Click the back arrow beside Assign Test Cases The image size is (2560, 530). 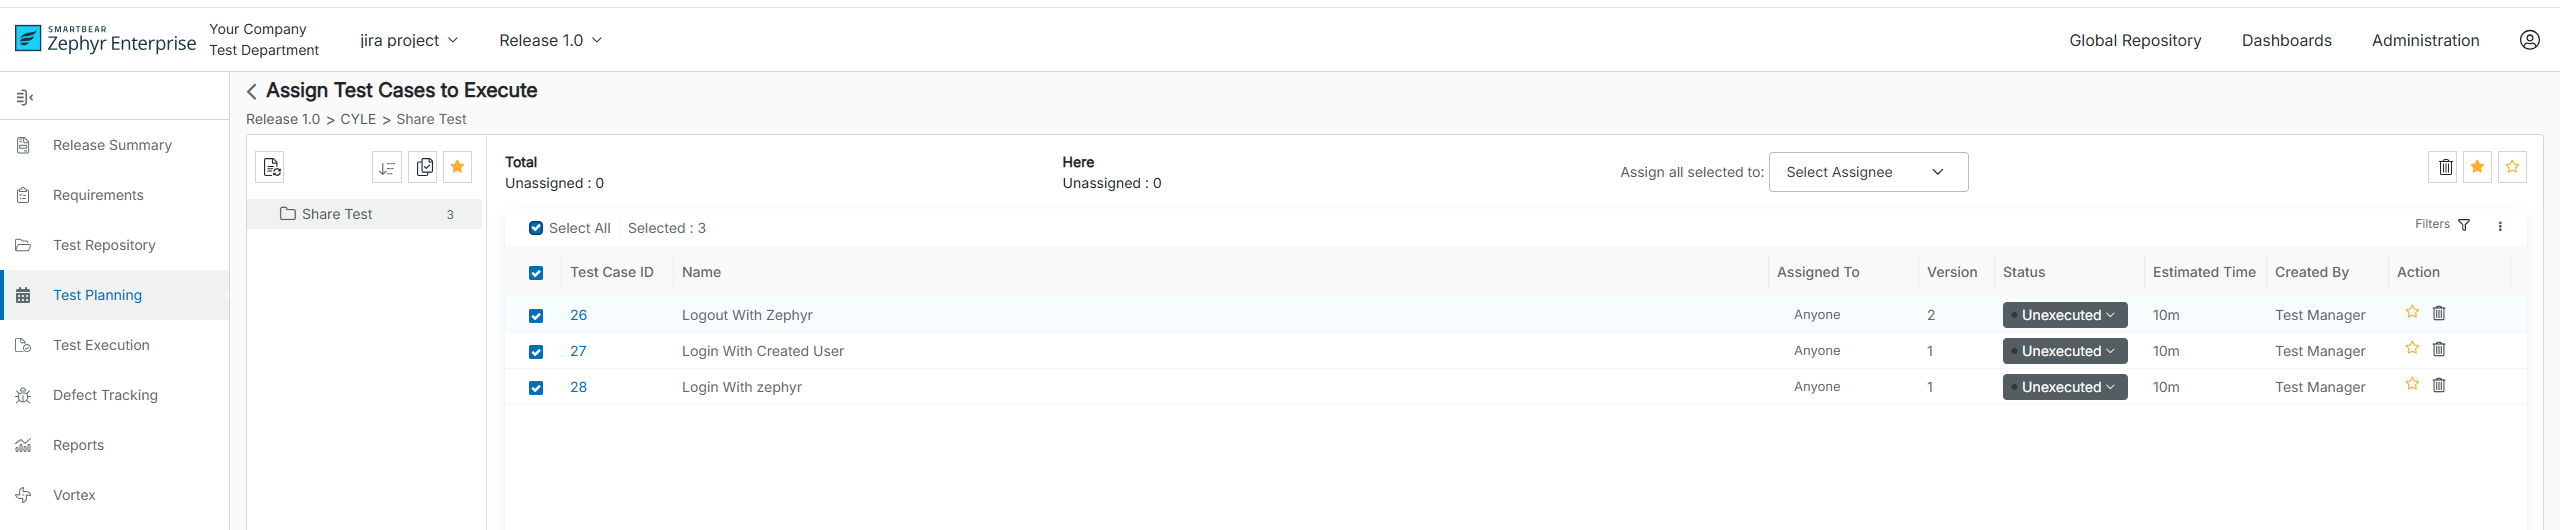(x=252, y=92)
